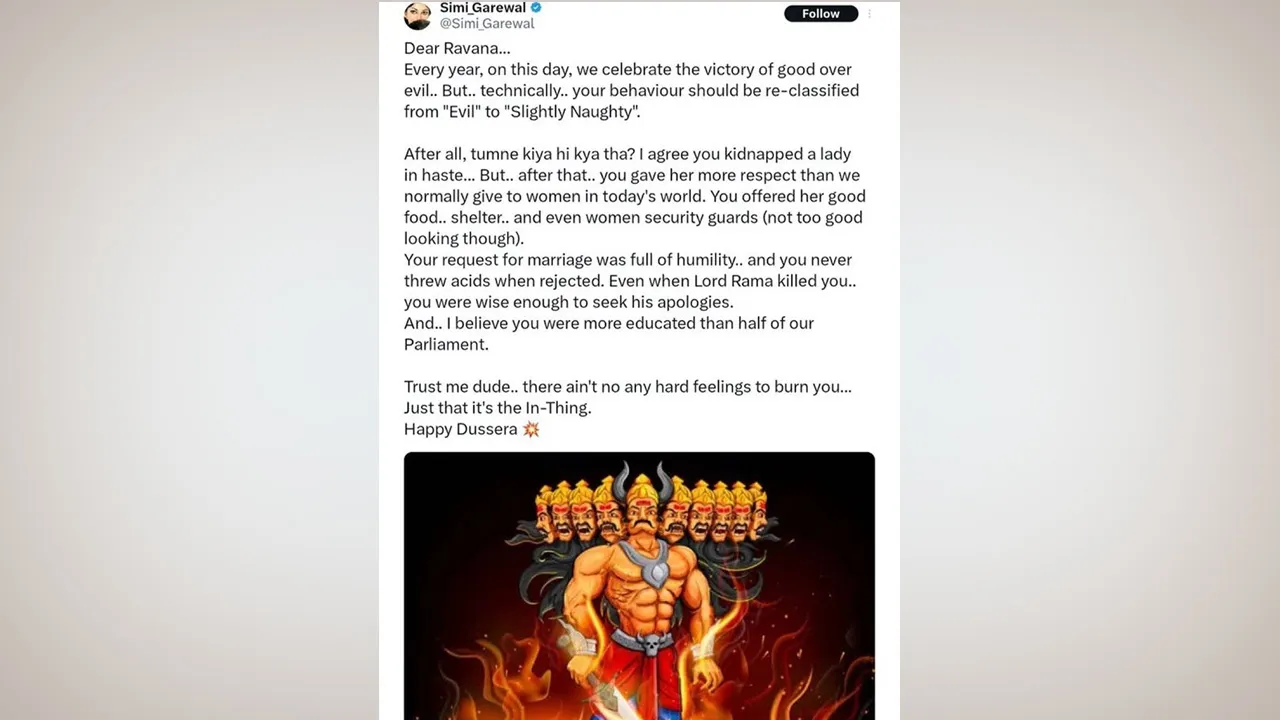
Task: Click the @Simi_Garewal handle
Action: coord(487,23)
